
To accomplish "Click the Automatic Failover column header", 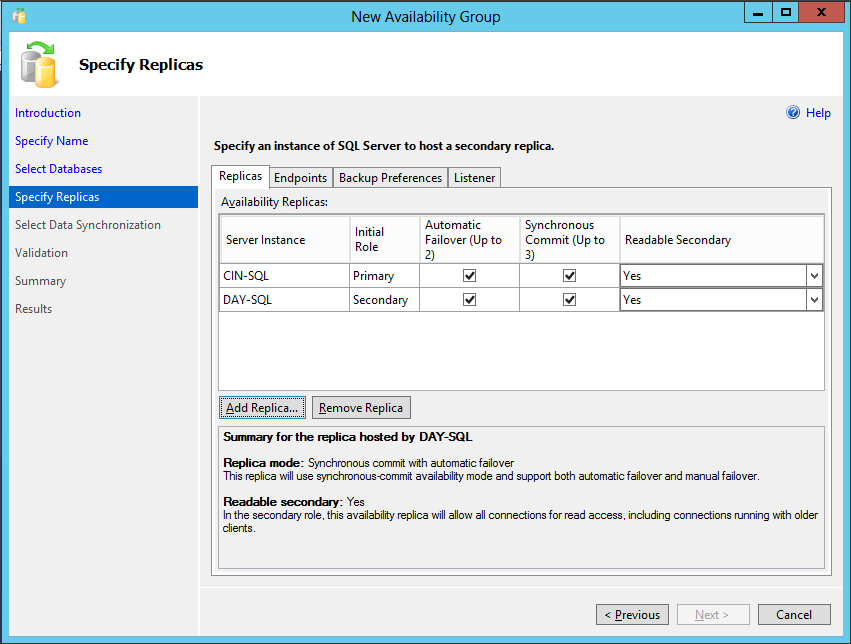I will pos(469,239).
